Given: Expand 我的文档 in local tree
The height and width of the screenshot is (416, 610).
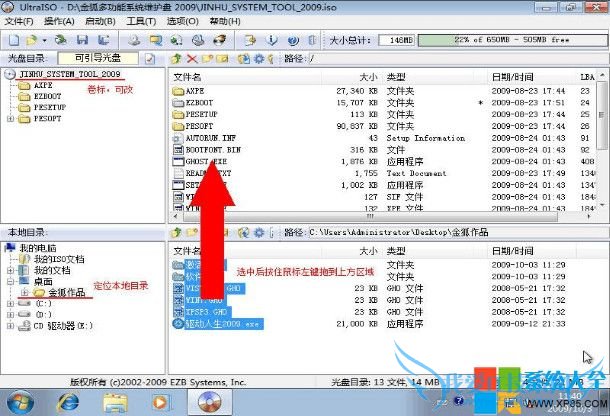Looking at the screenshot, I should (x=11, y=270).
